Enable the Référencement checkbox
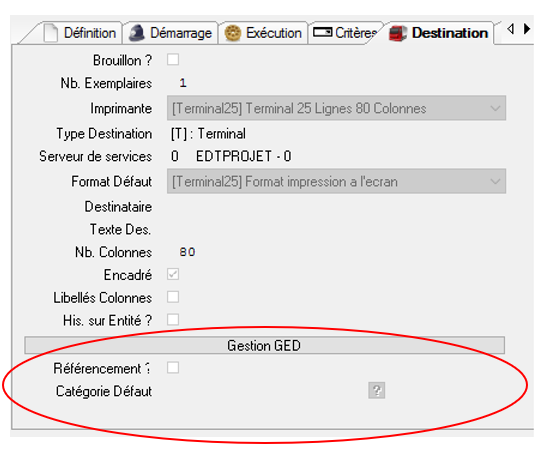 pos(173,368)
